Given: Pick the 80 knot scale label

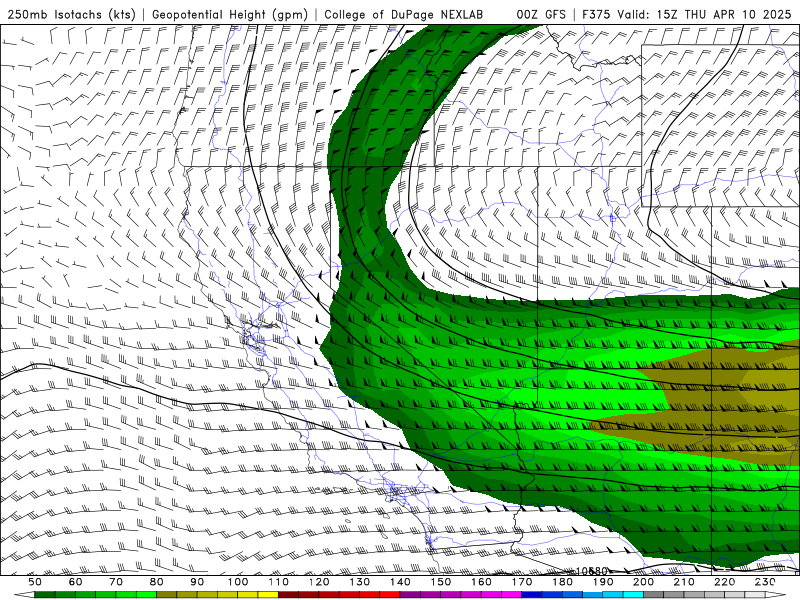Looking at the screenshot, I should (x=157, y=582).
